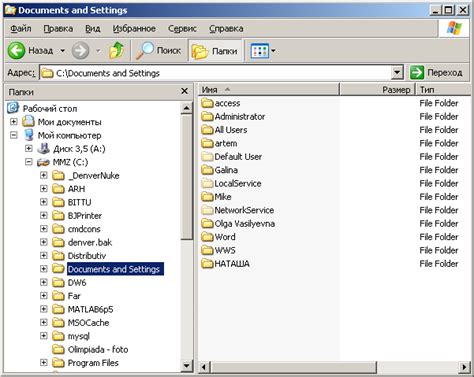Sort by the Имя column header
Image resolution: width=474 pixels, height=377 pixels.
click(x=269, y=90)
